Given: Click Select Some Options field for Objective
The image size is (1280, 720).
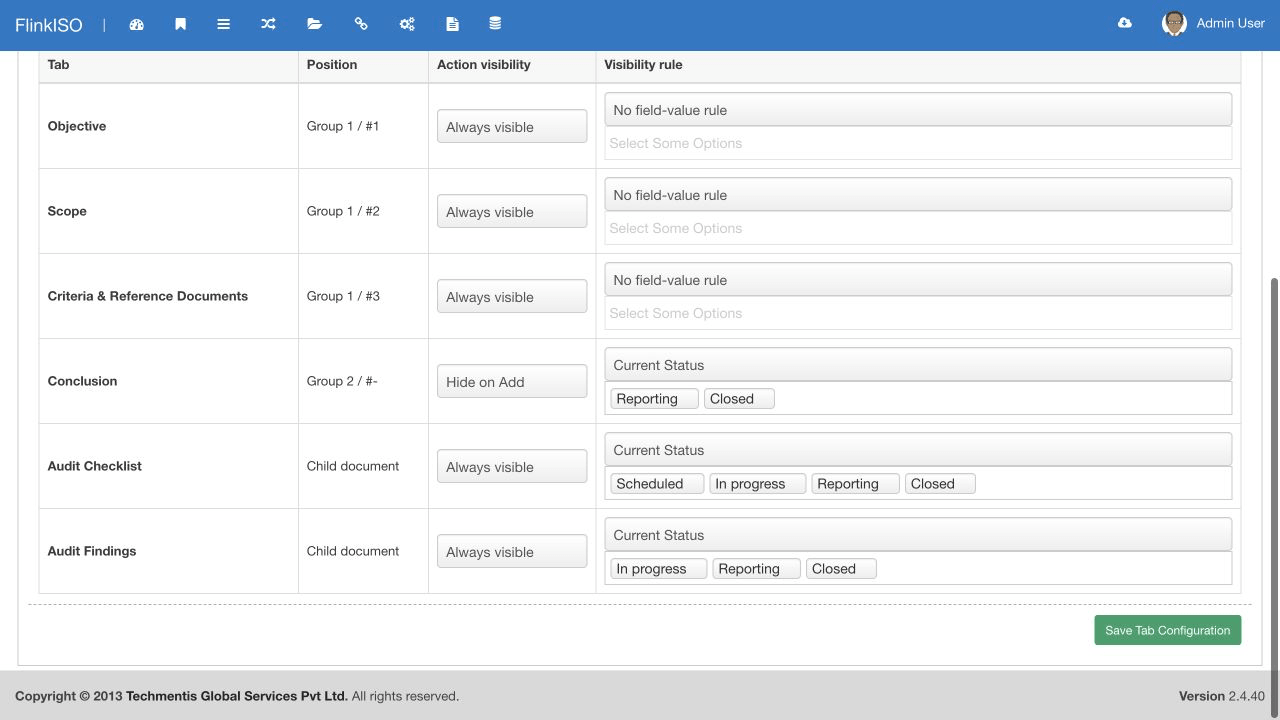Looking at the screenshot, I should click(918, 143).
